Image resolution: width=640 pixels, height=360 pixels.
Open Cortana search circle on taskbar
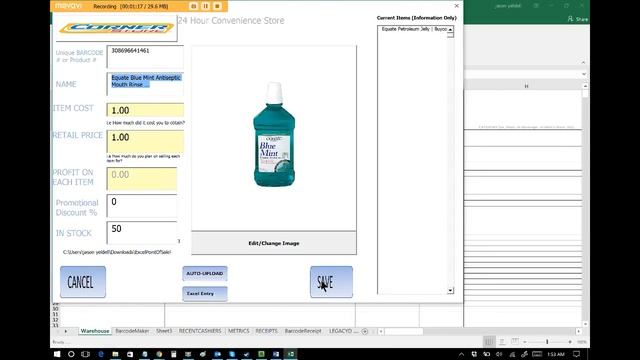click(71, 354)
